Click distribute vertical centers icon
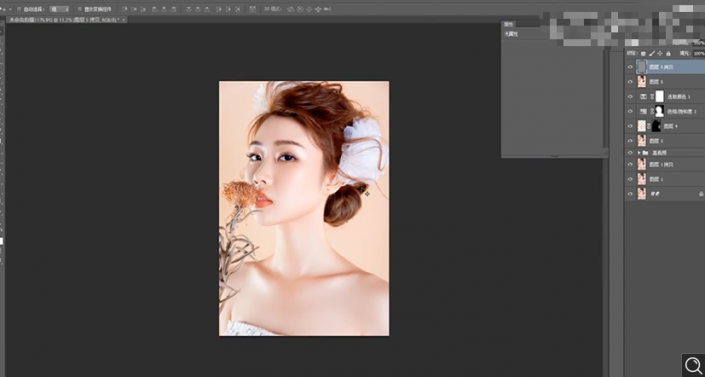Screen dimensions: 705x377 point(198,9)
